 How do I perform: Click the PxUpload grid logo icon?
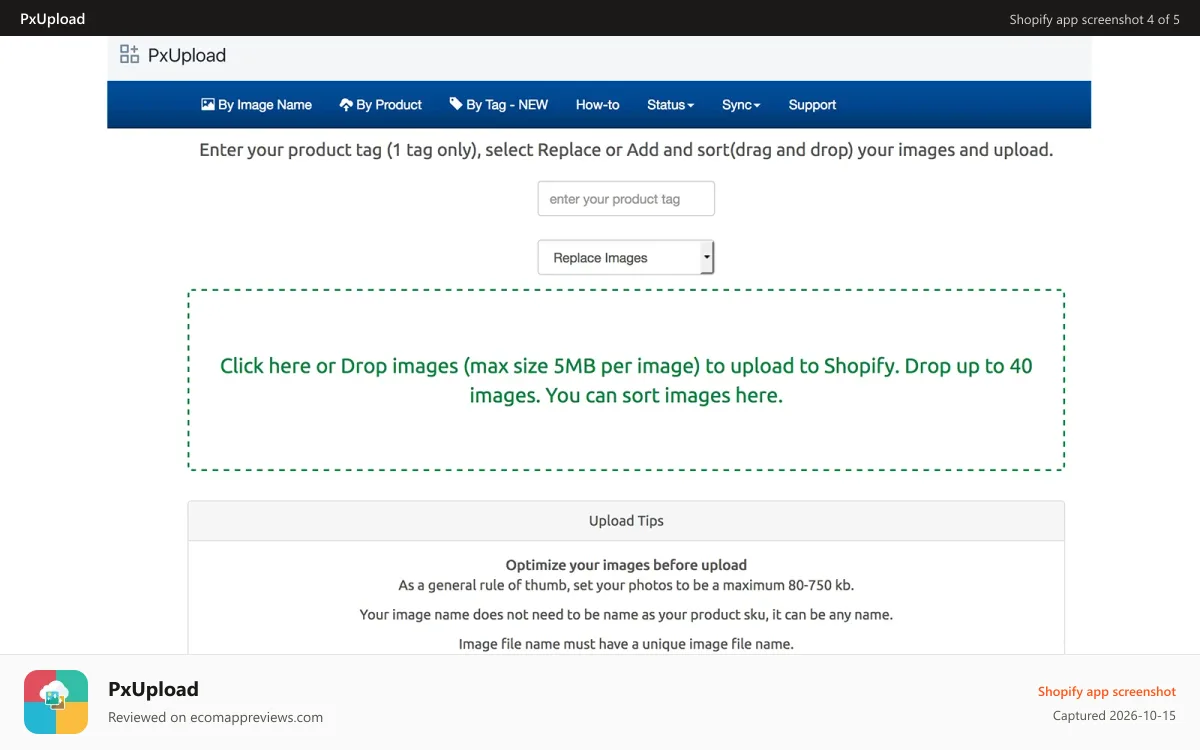(129, 55)
